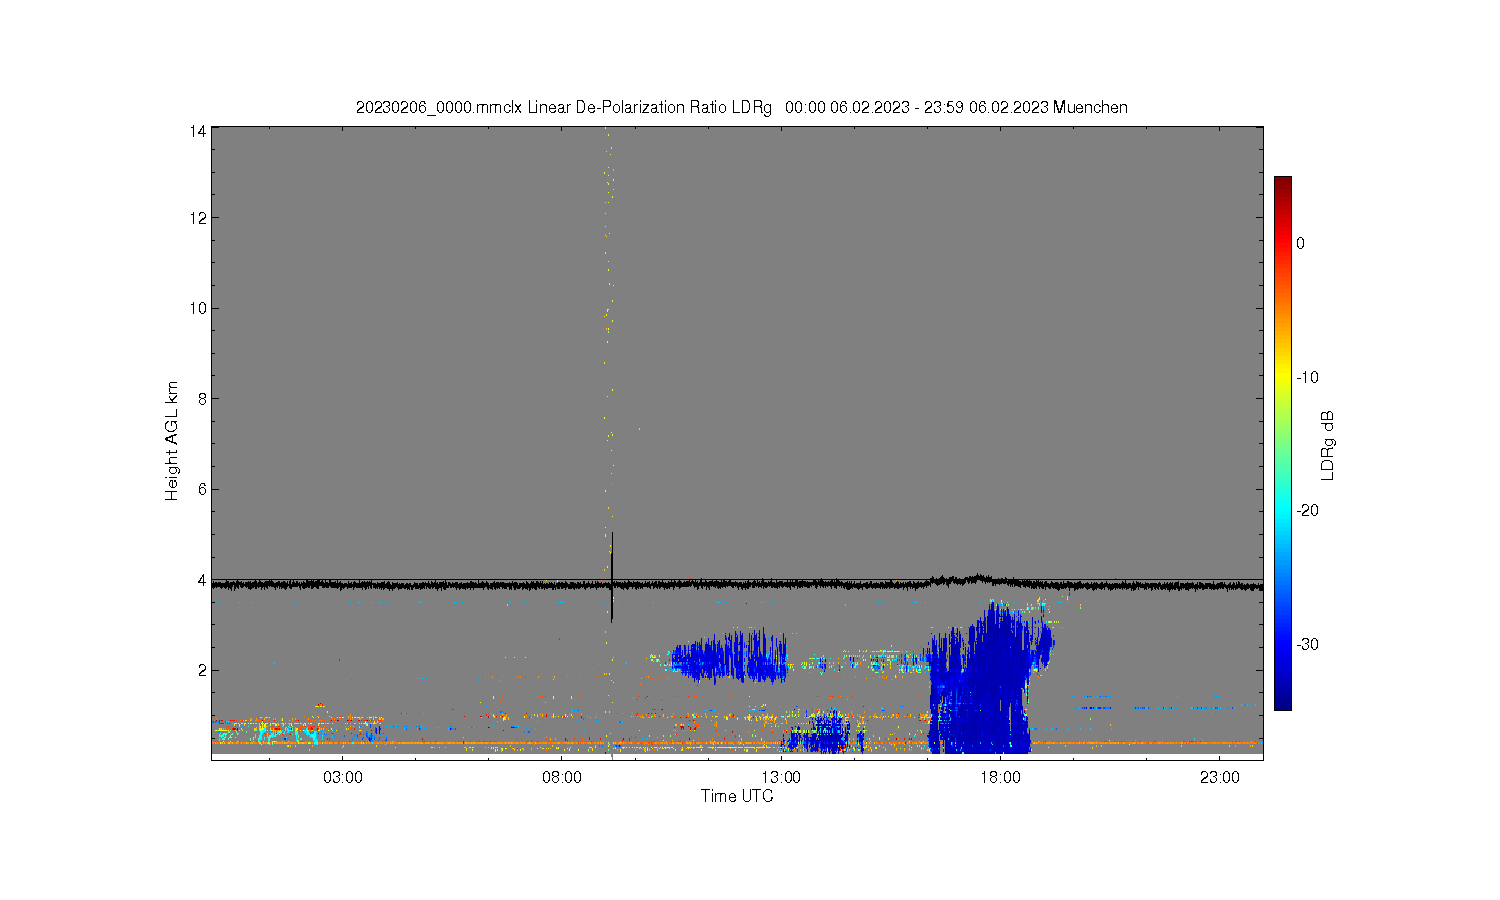Click the plot title text starting with 20230206_0000.mmclx
Screen dimensions: 1500x900
pyautogui.click(x=742, y=107)
